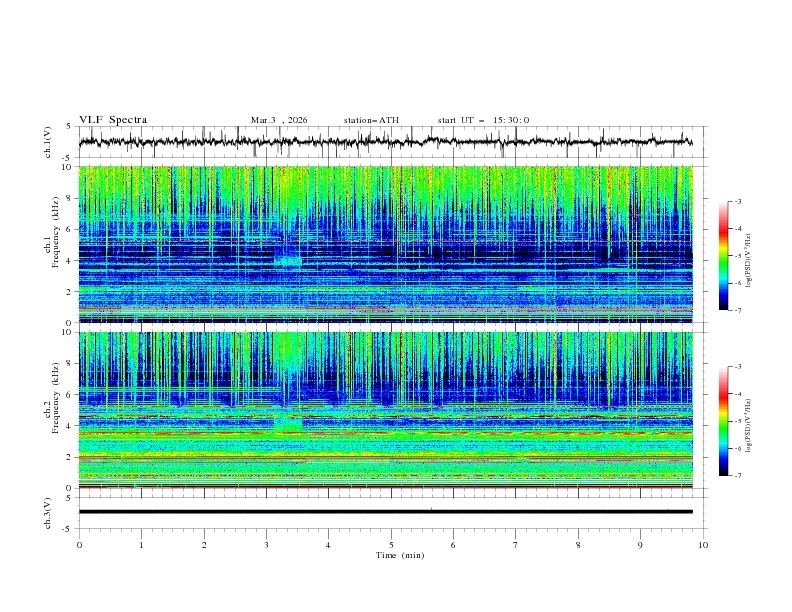Click the ch.1 frequency axis '10' tick label

pyautogui.click(x=67, y=167)
